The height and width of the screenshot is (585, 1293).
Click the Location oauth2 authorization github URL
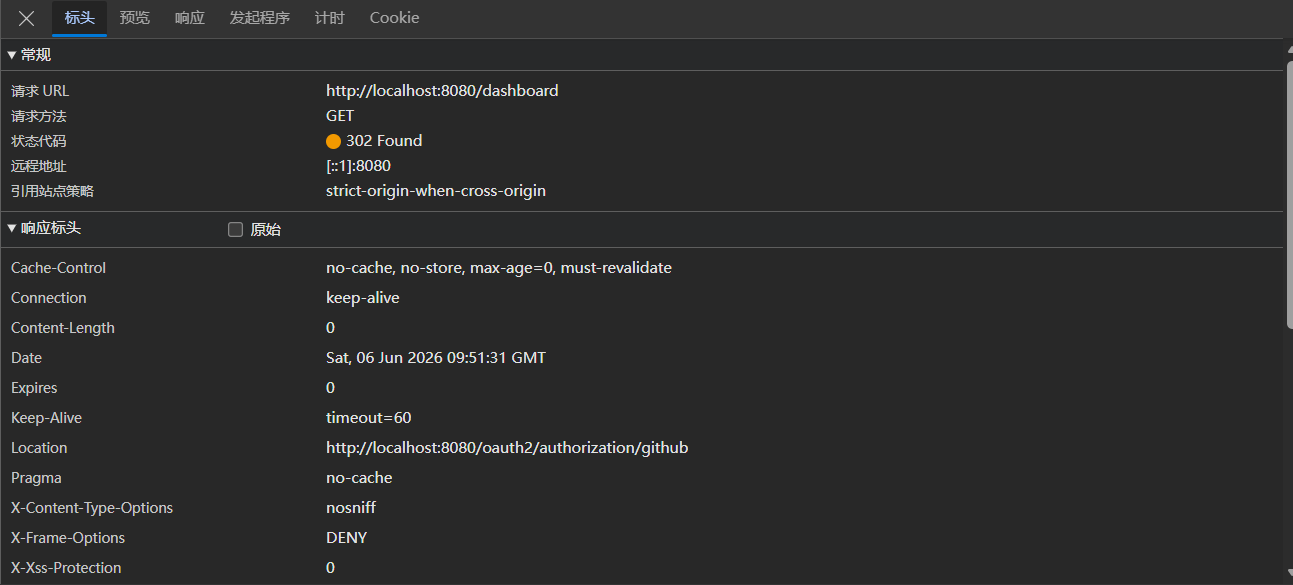tap(507, 448)
